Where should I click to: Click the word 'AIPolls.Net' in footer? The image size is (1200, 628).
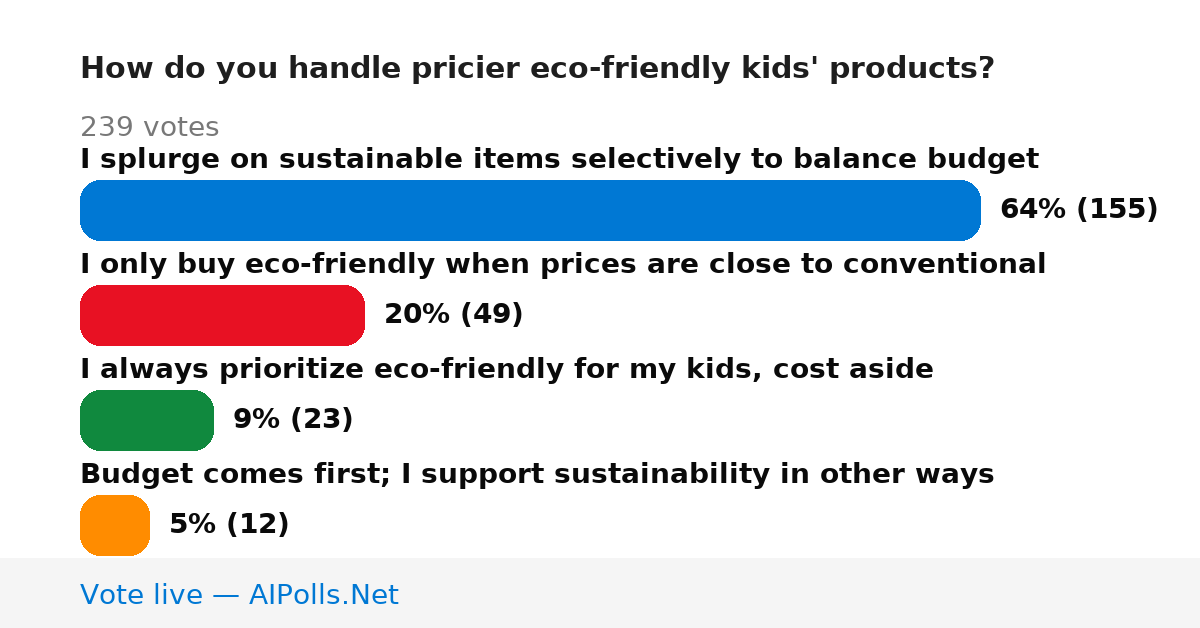point(324,595)
